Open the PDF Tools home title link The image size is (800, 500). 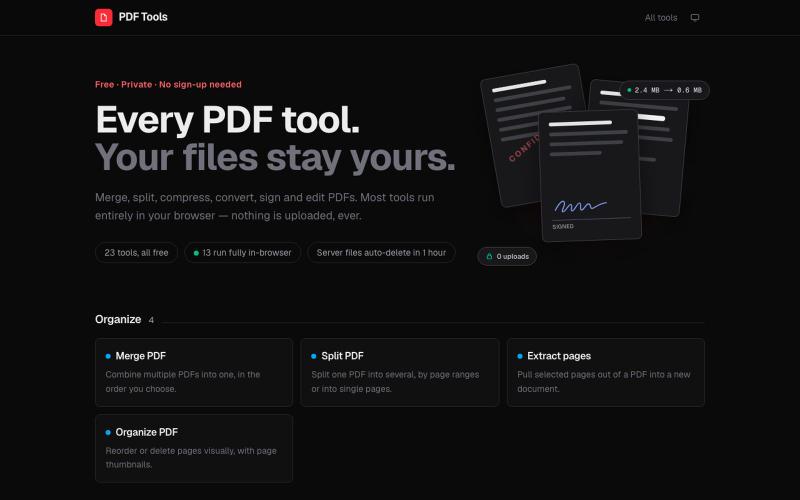tap(143, 17)
